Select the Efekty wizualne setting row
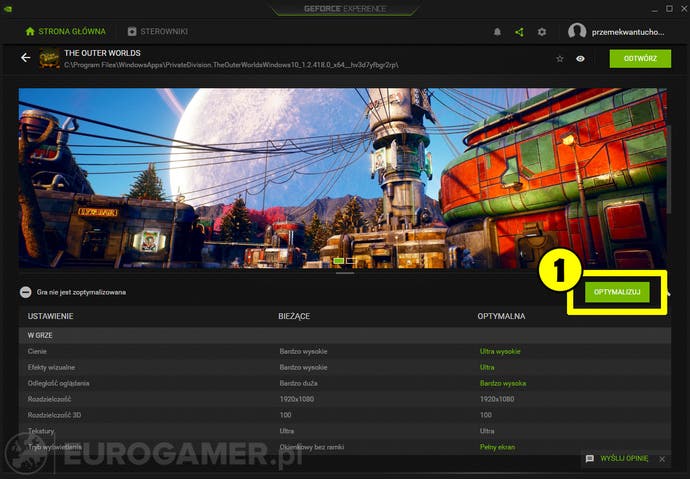The image size is (690, 479). [345, 367]
